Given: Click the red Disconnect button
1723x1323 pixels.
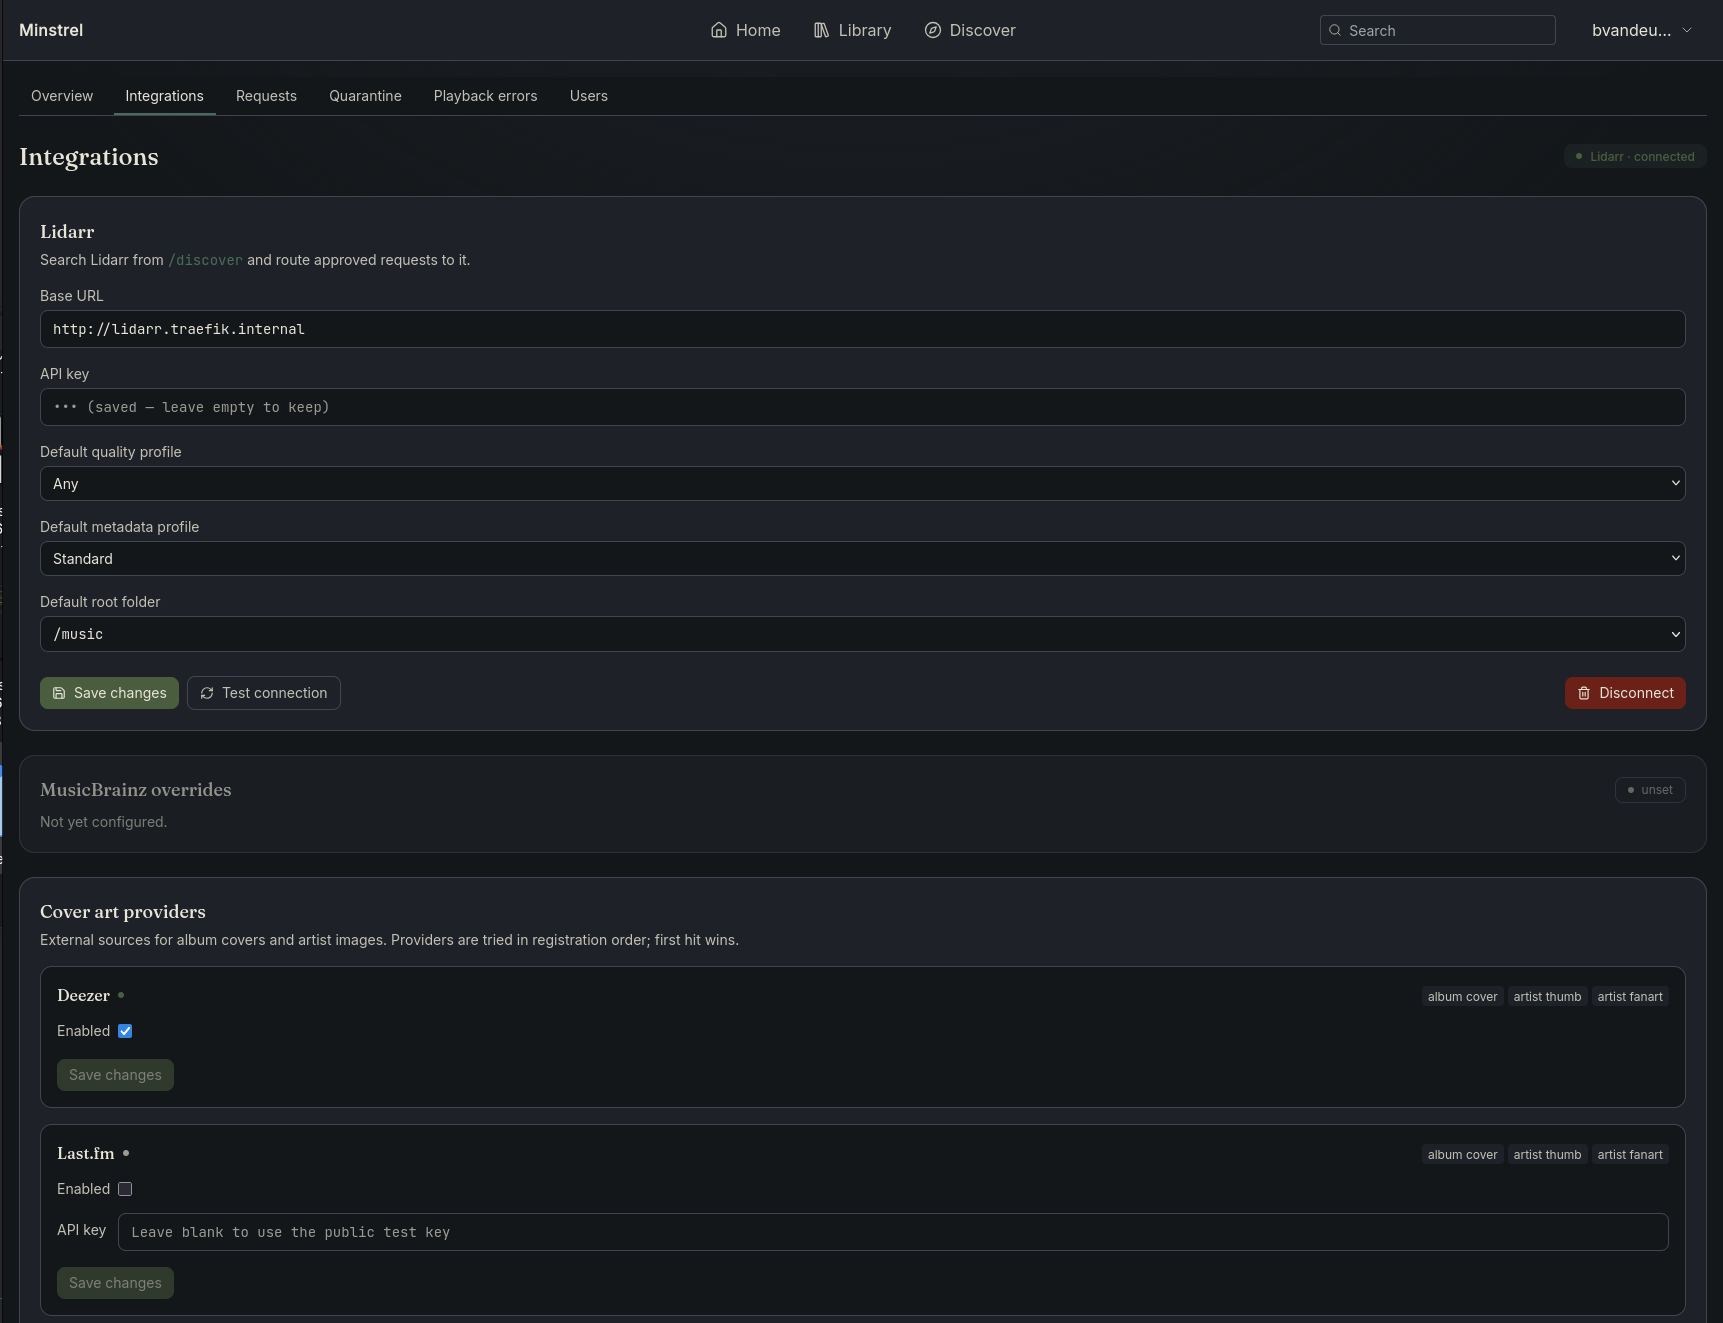Looking at the screenshot, I should (1625, 693).
